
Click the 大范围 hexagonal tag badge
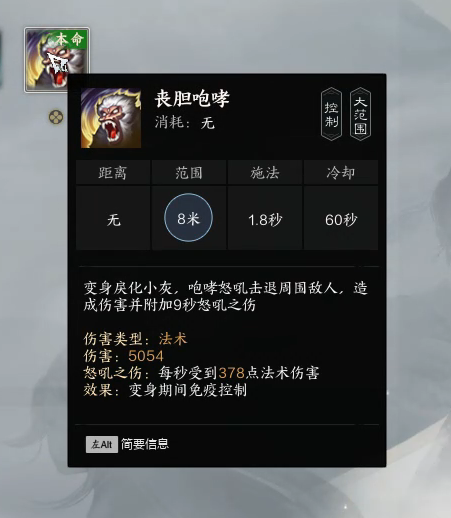pos(360,114)
